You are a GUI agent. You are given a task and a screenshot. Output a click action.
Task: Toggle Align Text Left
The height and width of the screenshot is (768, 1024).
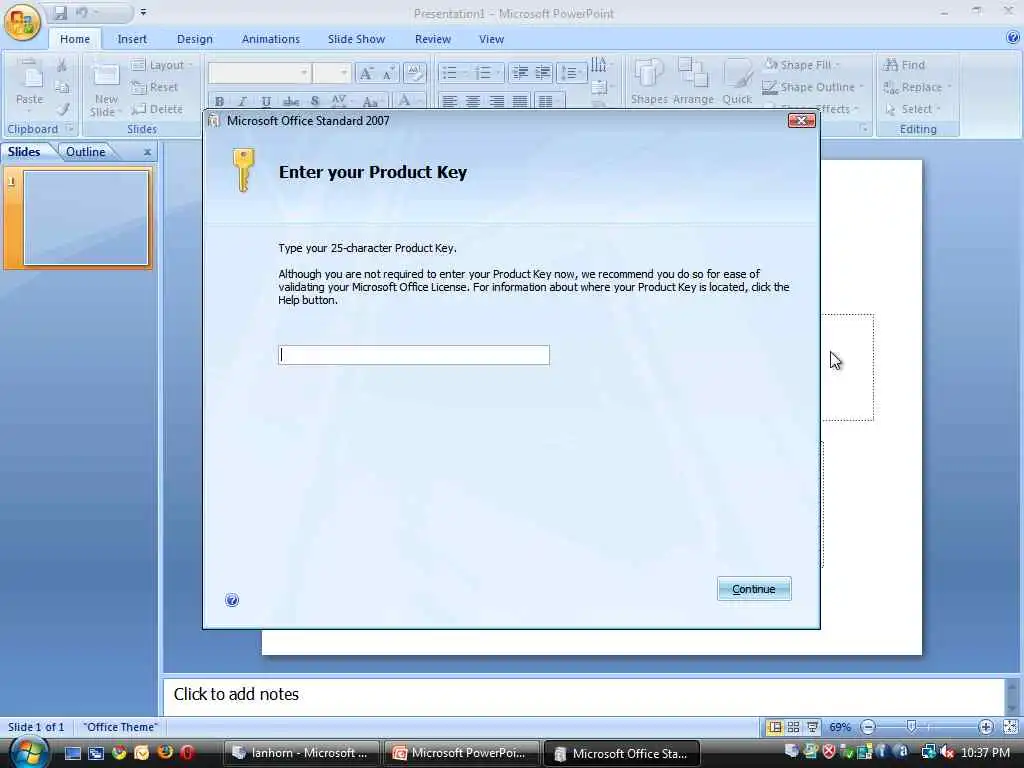click(x=449, y=101)
